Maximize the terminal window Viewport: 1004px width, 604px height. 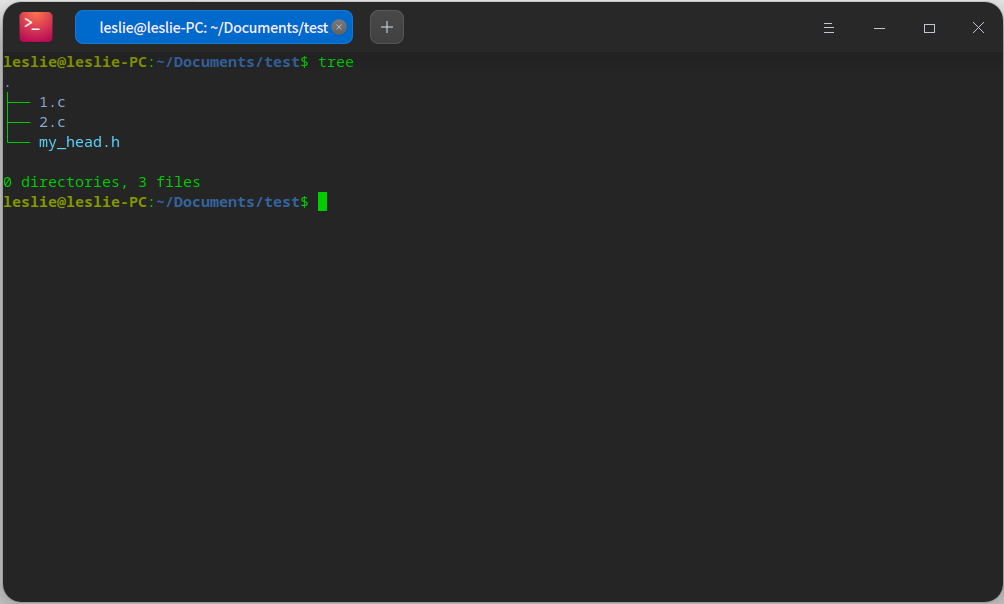pos(929,28)
